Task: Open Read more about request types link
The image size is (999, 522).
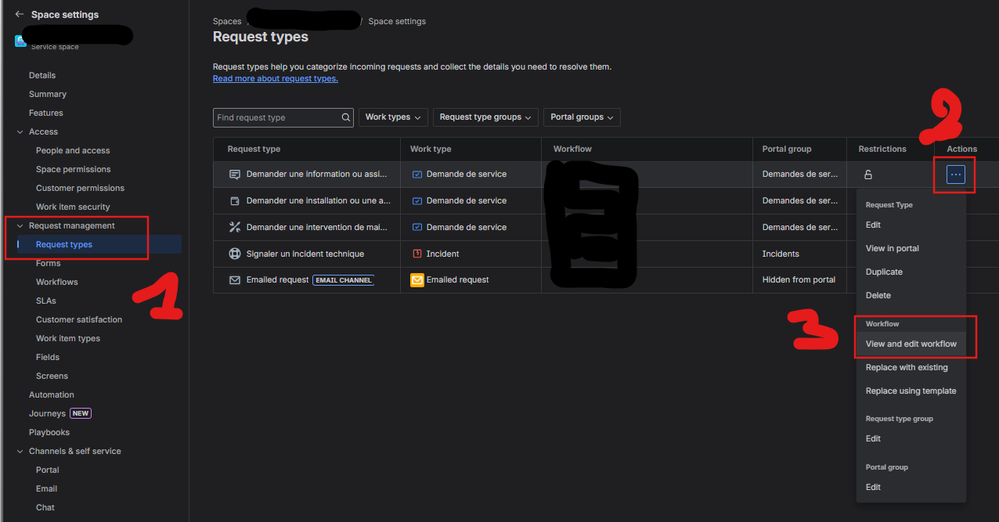Action: (x=275, y=78)
